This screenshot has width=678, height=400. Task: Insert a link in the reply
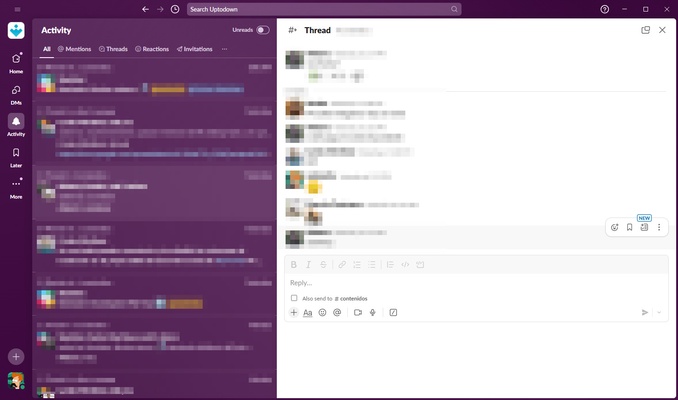(342, 265)
